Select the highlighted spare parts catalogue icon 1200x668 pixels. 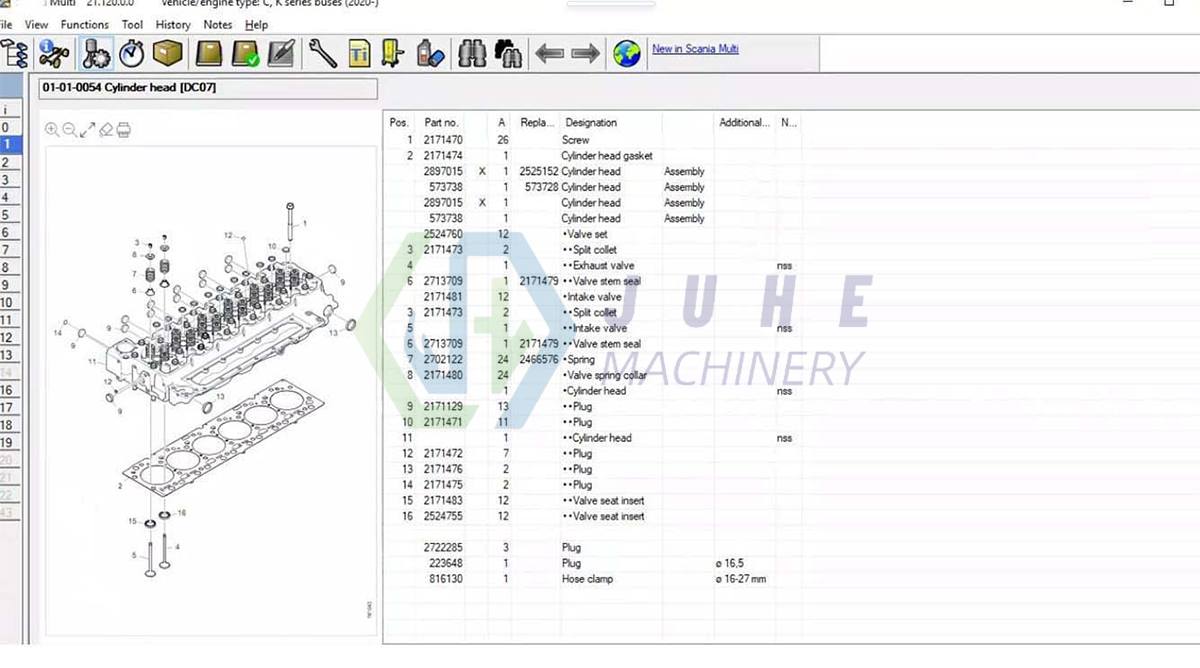click(95, 52)
